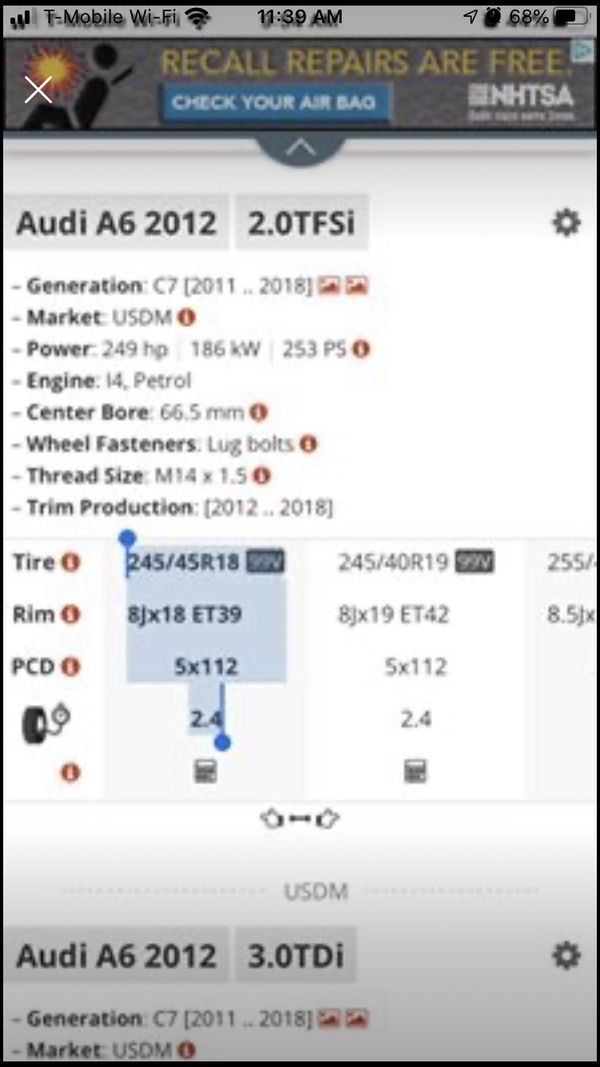Tap the info icon beside Center Bore
The height and width of the screenshot is (1067, 600).
[x=258, y=412]
